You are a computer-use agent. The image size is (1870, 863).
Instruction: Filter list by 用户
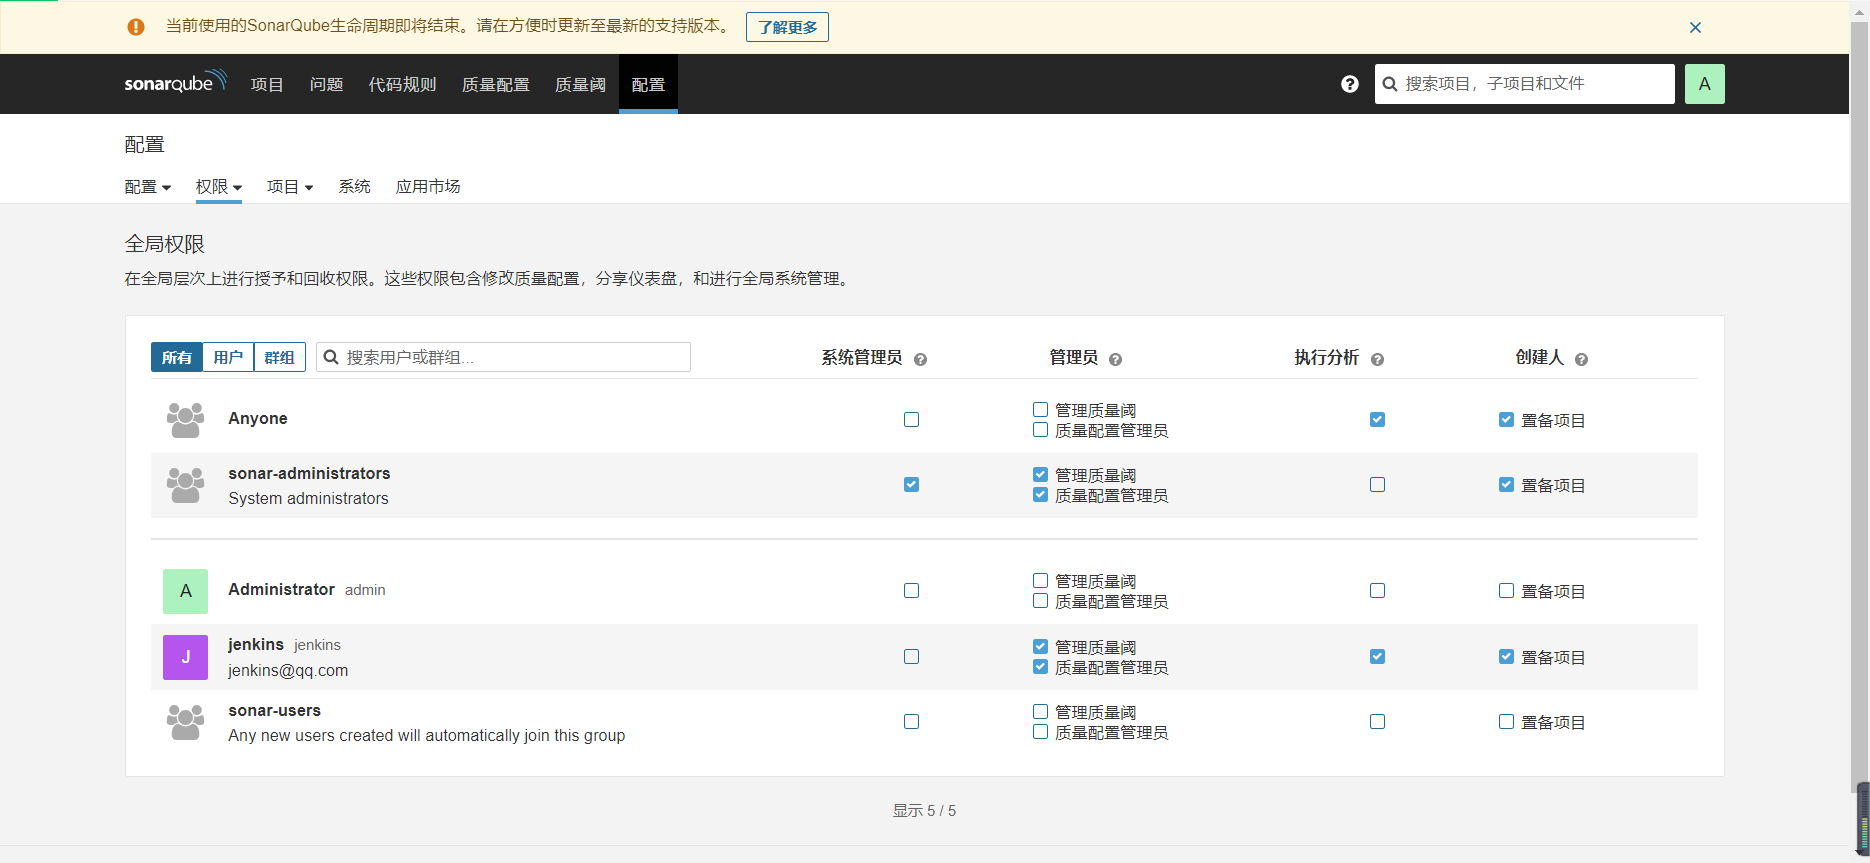click(x=228, y=357)
